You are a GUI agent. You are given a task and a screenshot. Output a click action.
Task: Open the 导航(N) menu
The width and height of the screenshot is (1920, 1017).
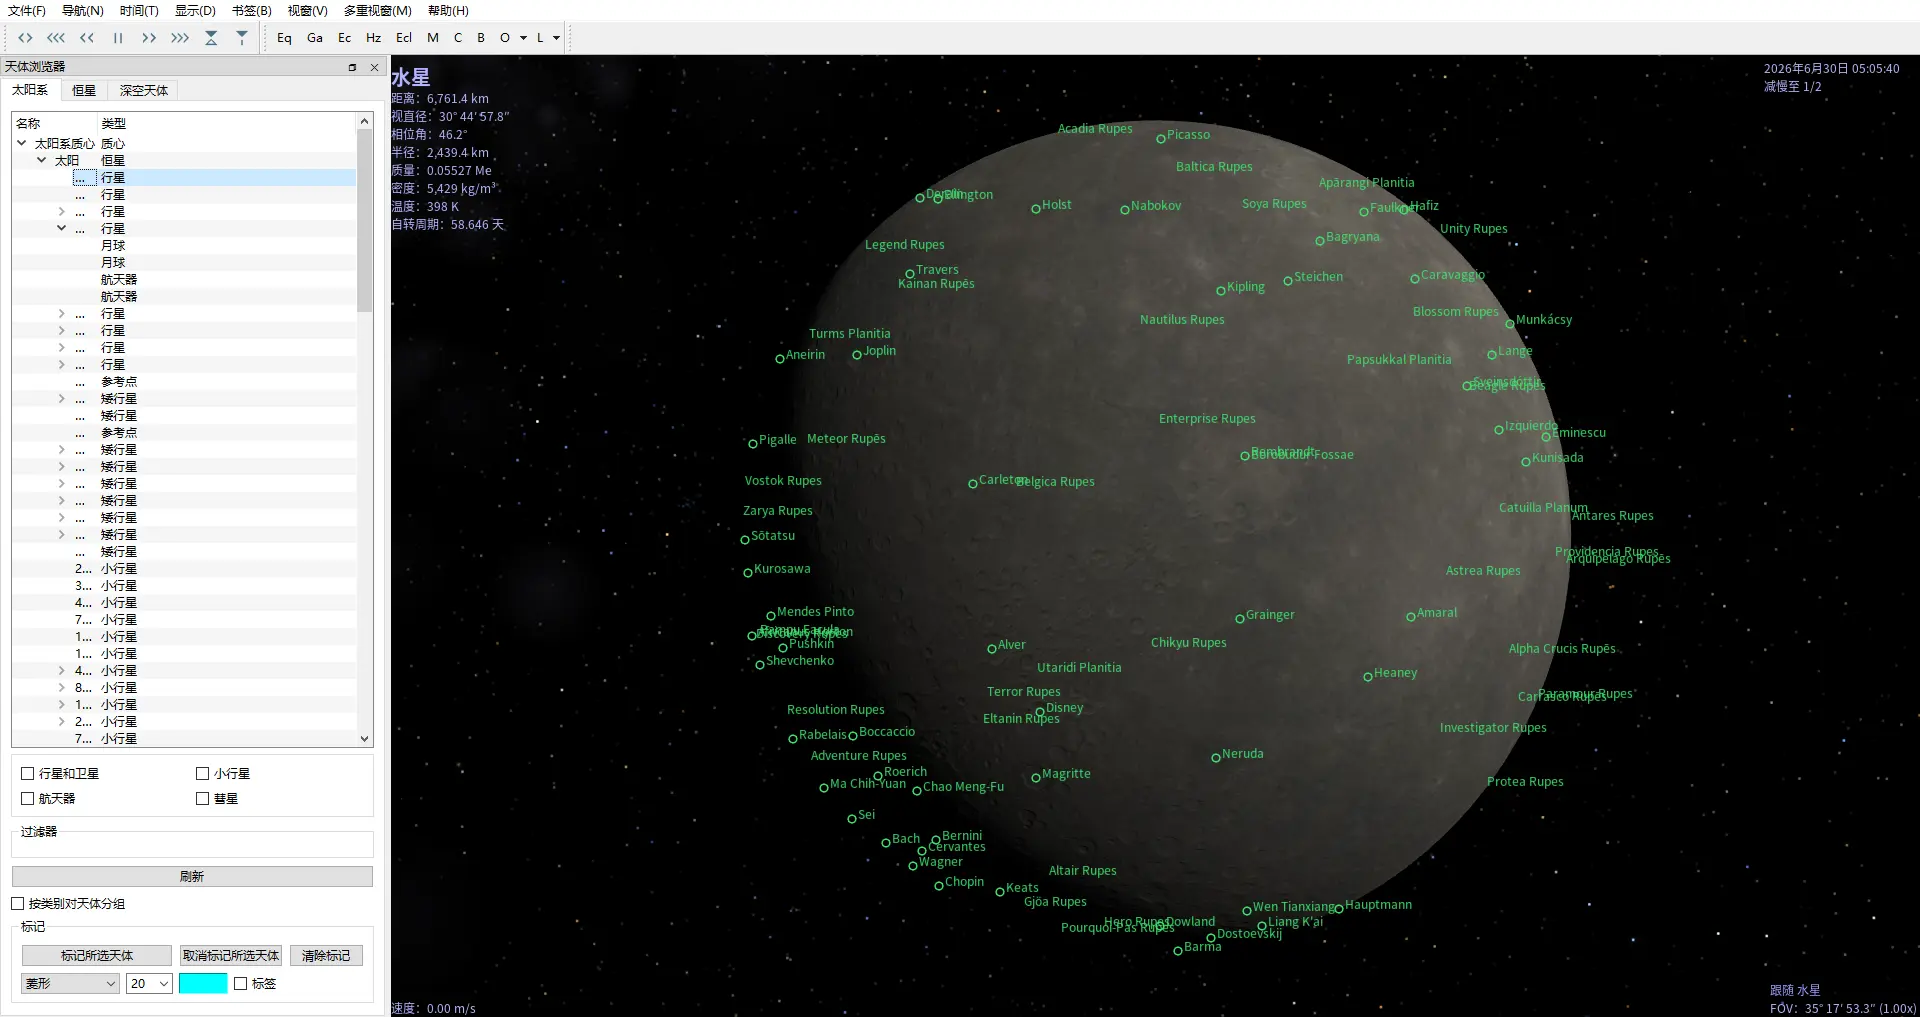point(82,11)
